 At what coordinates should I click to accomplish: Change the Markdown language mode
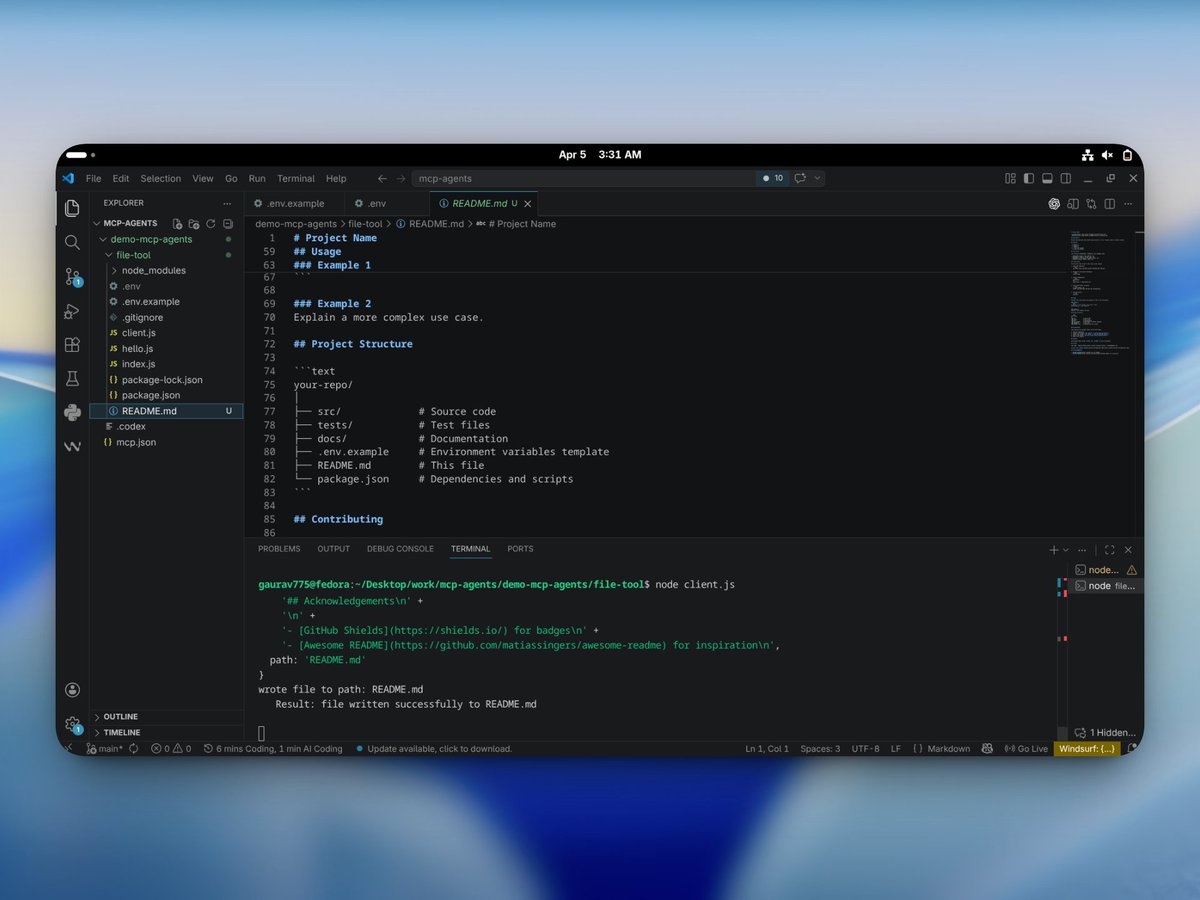point(949,749)
